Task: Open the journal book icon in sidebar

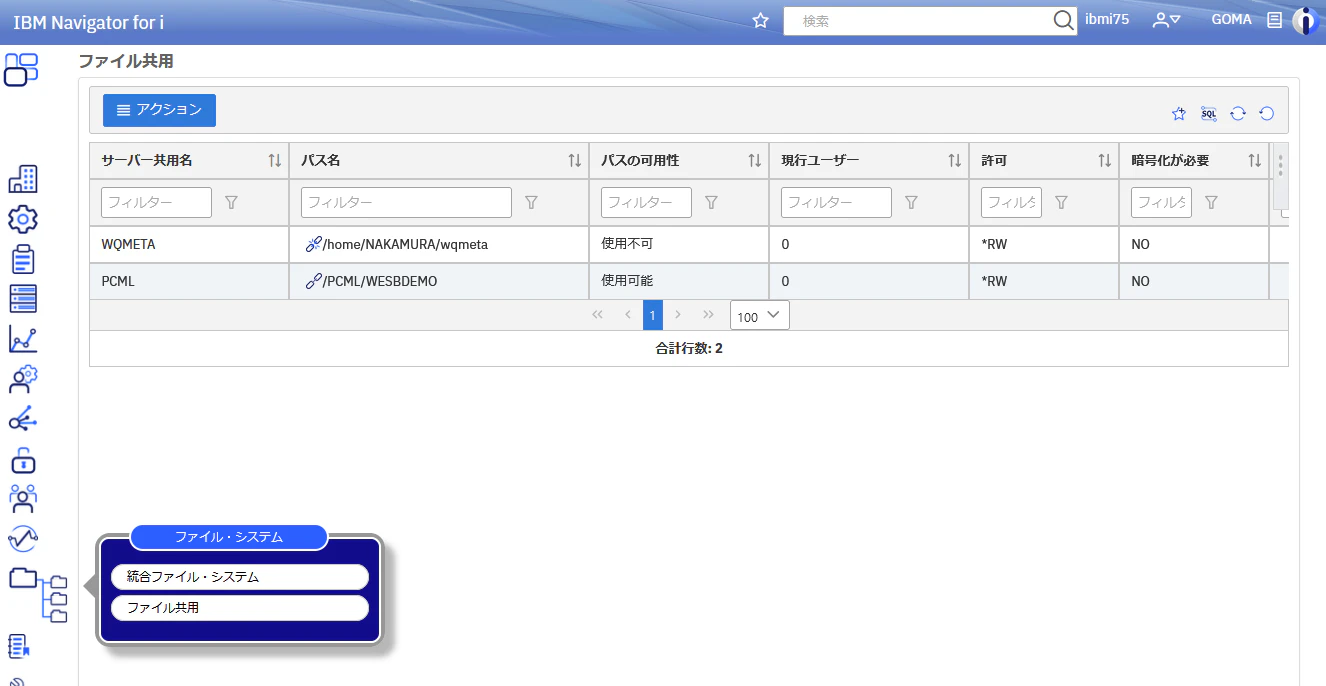Action: click(19, 646)
